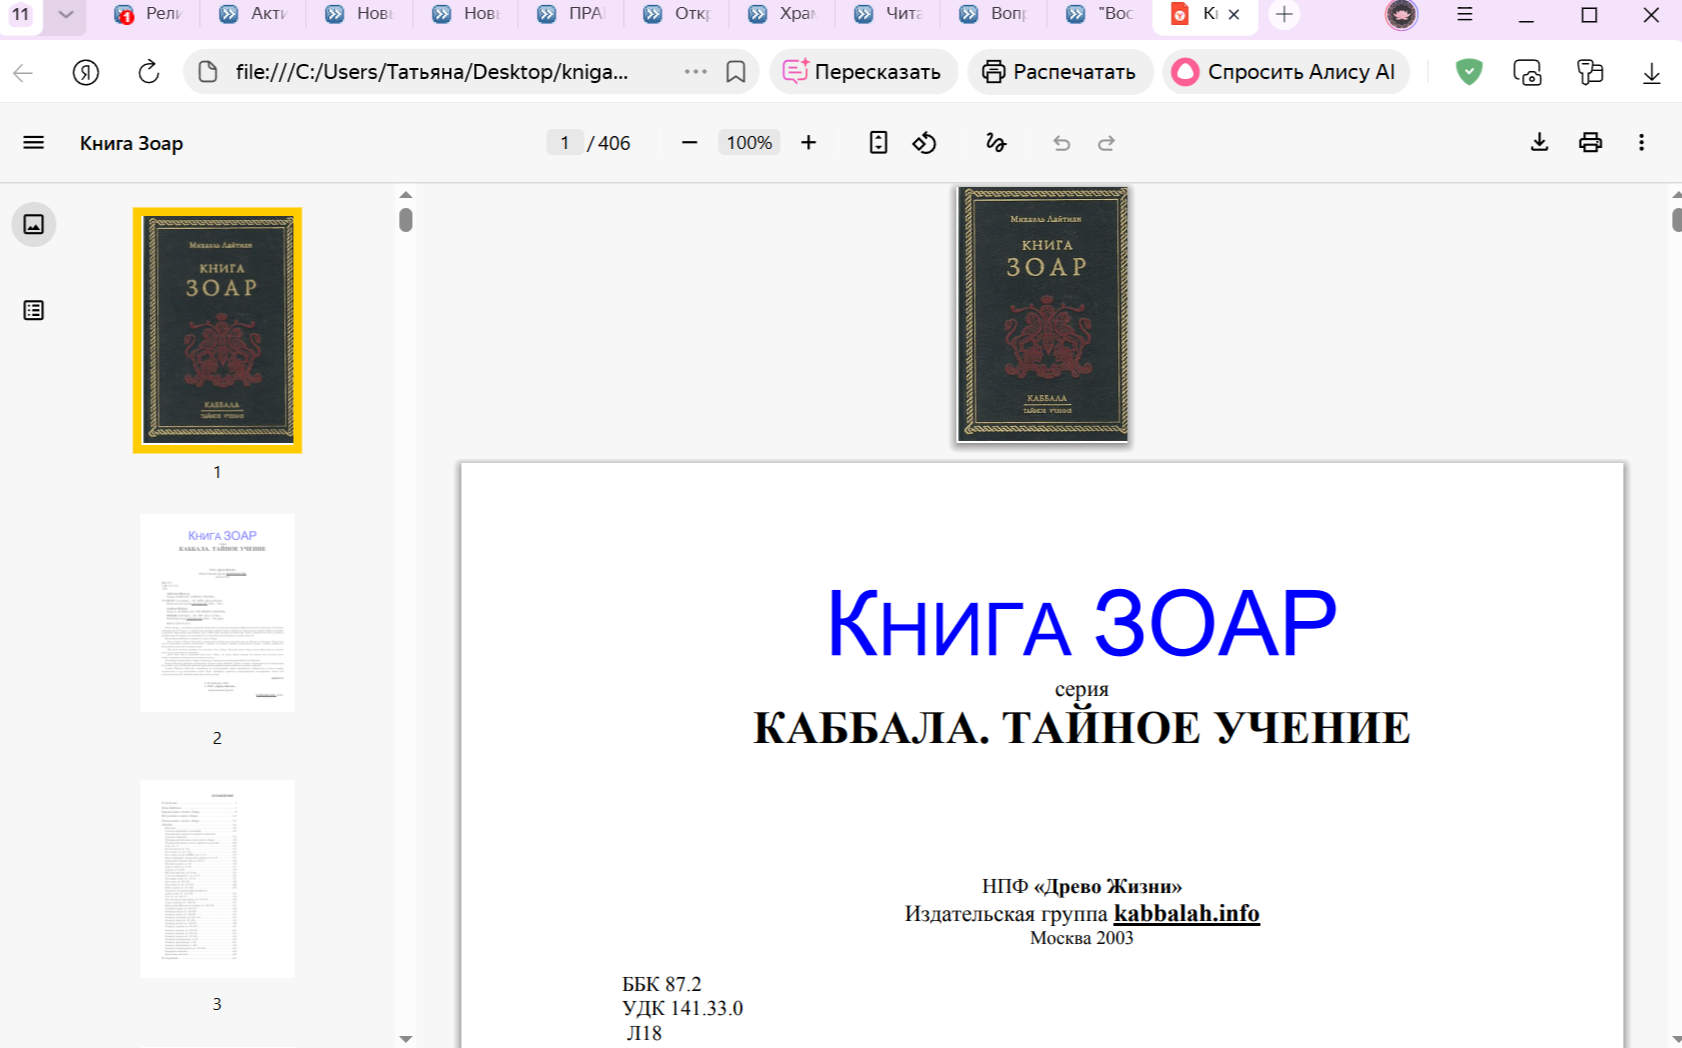Open the address bar three-dots menu
The image size is (1682, 1048).
(696, 72)
